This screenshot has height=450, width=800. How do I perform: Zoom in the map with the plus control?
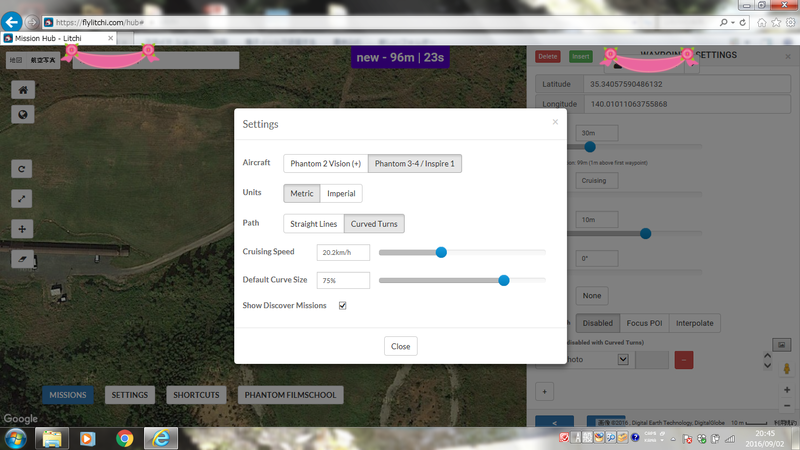787,390
